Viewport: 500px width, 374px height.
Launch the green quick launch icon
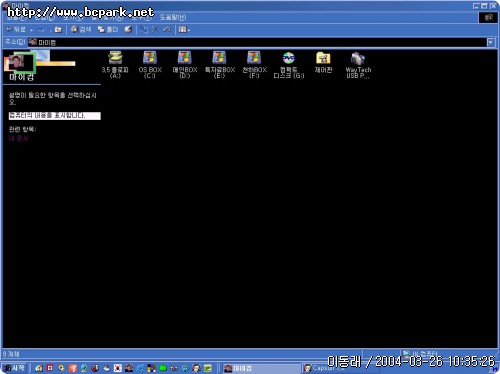click(x=163, y=368)
